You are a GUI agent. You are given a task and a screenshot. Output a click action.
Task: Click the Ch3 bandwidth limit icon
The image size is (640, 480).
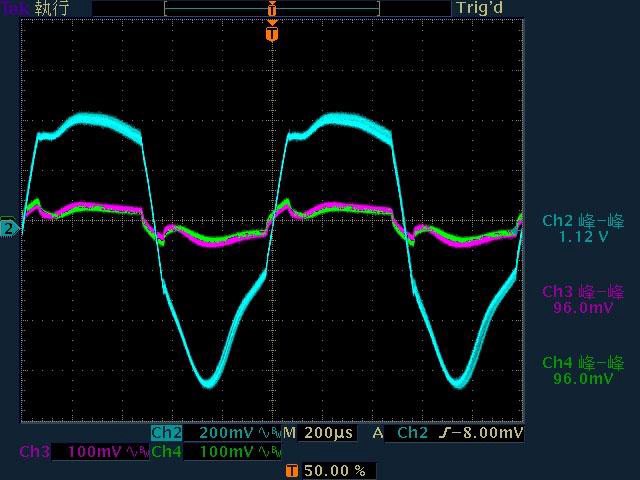point(135,452)
